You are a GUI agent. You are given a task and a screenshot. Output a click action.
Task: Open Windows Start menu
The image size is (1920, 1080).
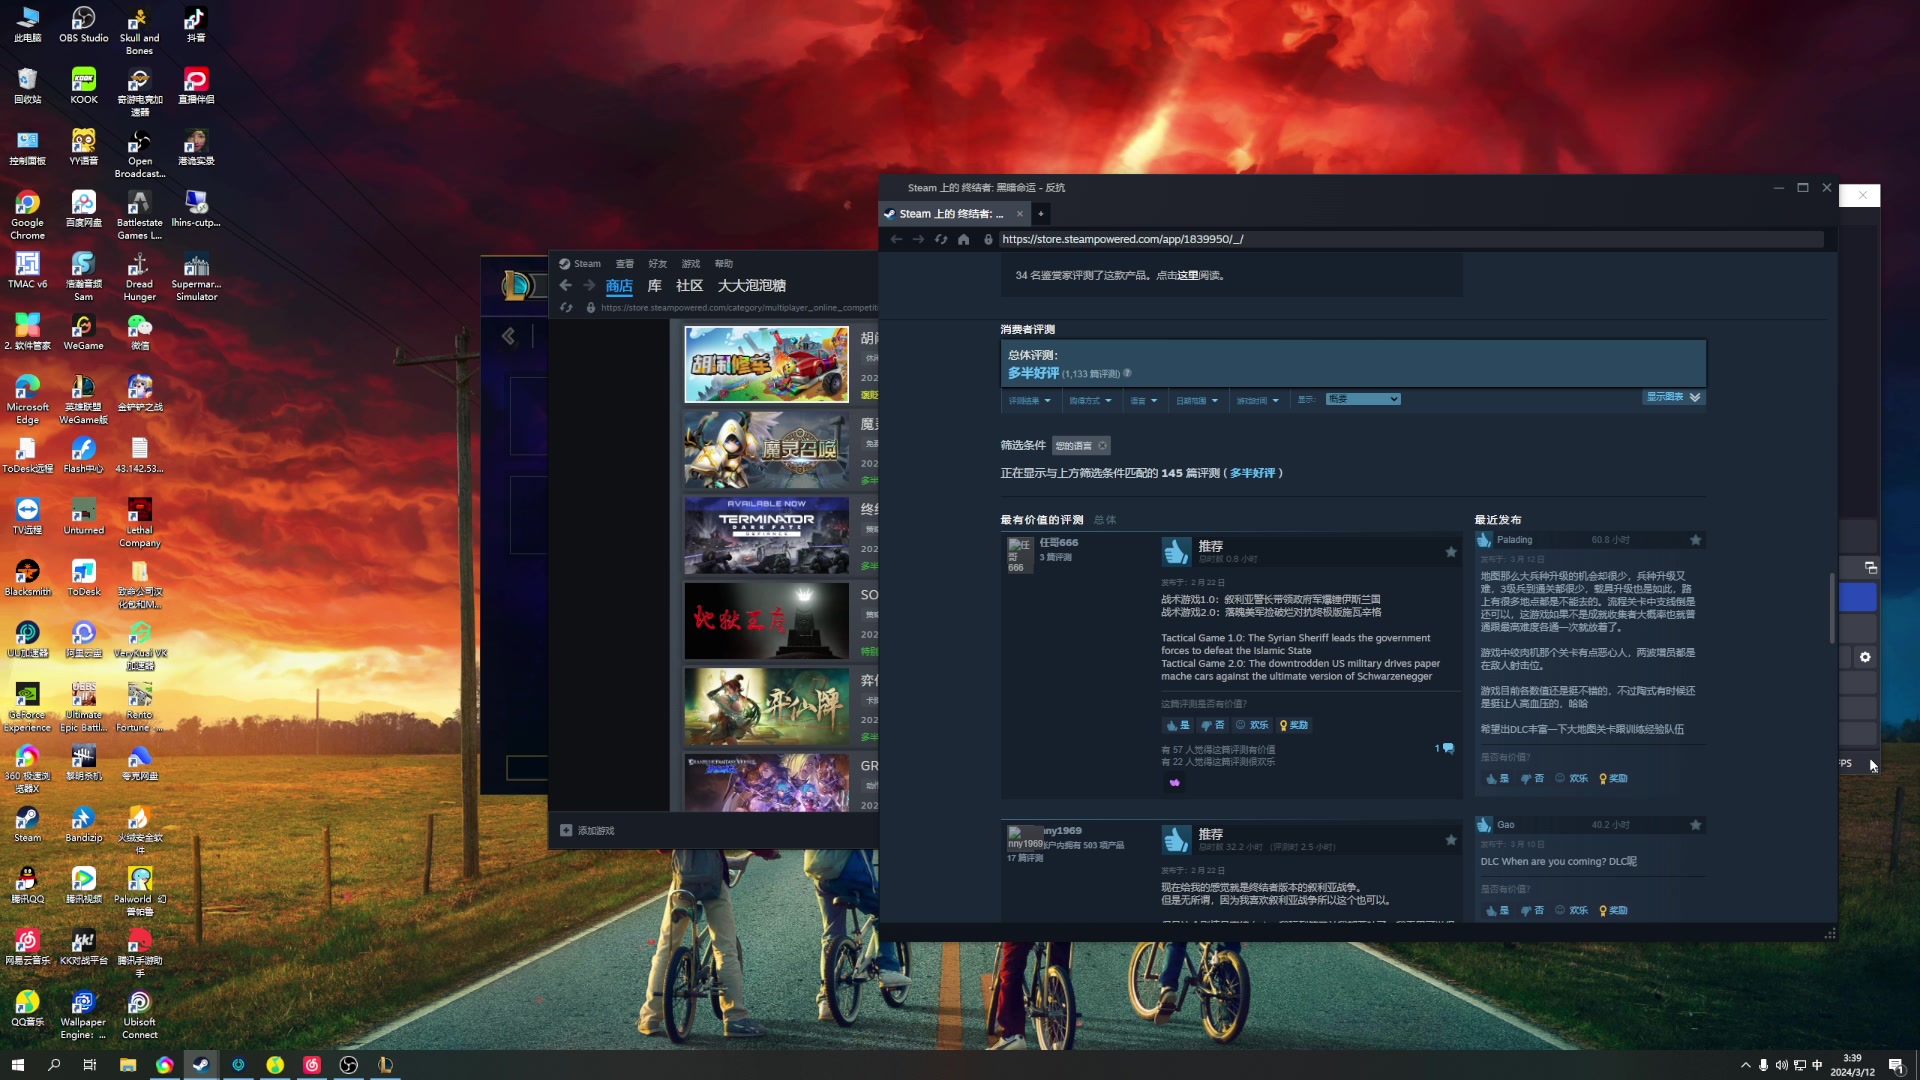(x=17, y=1065)
